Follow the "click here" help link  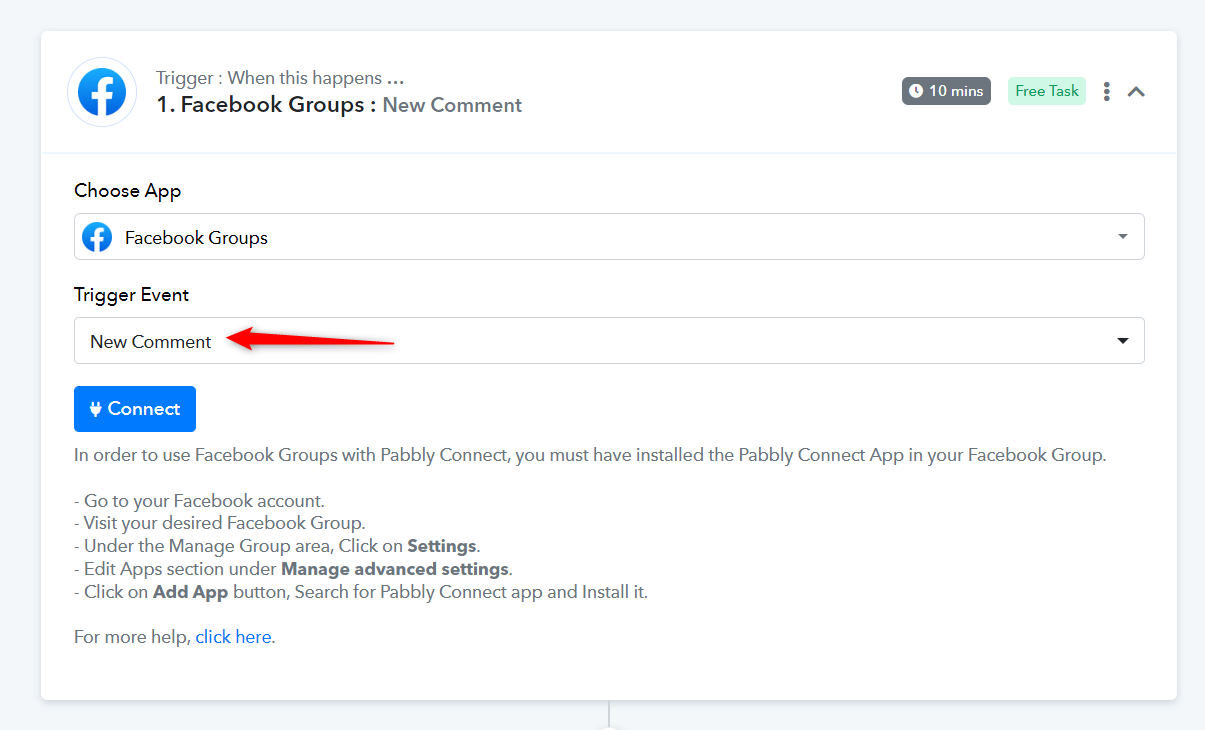point(233,637)
